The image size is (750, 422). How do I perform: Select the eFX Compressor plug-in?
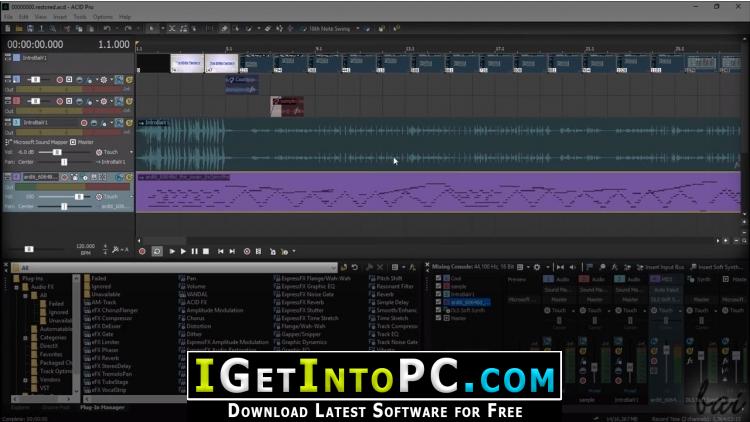tap(108, 318)
